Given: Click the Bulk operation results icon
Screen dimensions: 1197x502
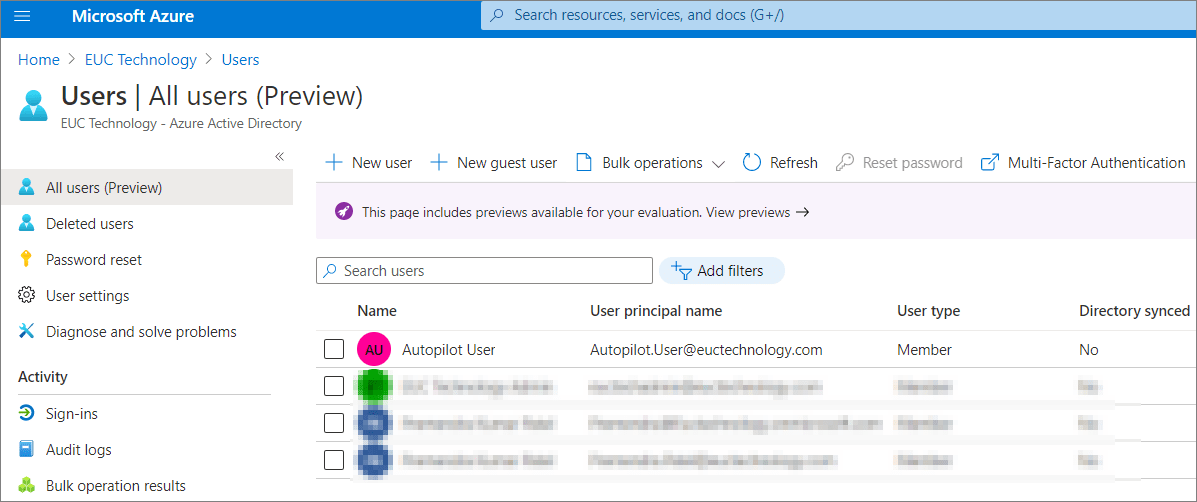Looking at the screenshot, I should pos(27,485).
